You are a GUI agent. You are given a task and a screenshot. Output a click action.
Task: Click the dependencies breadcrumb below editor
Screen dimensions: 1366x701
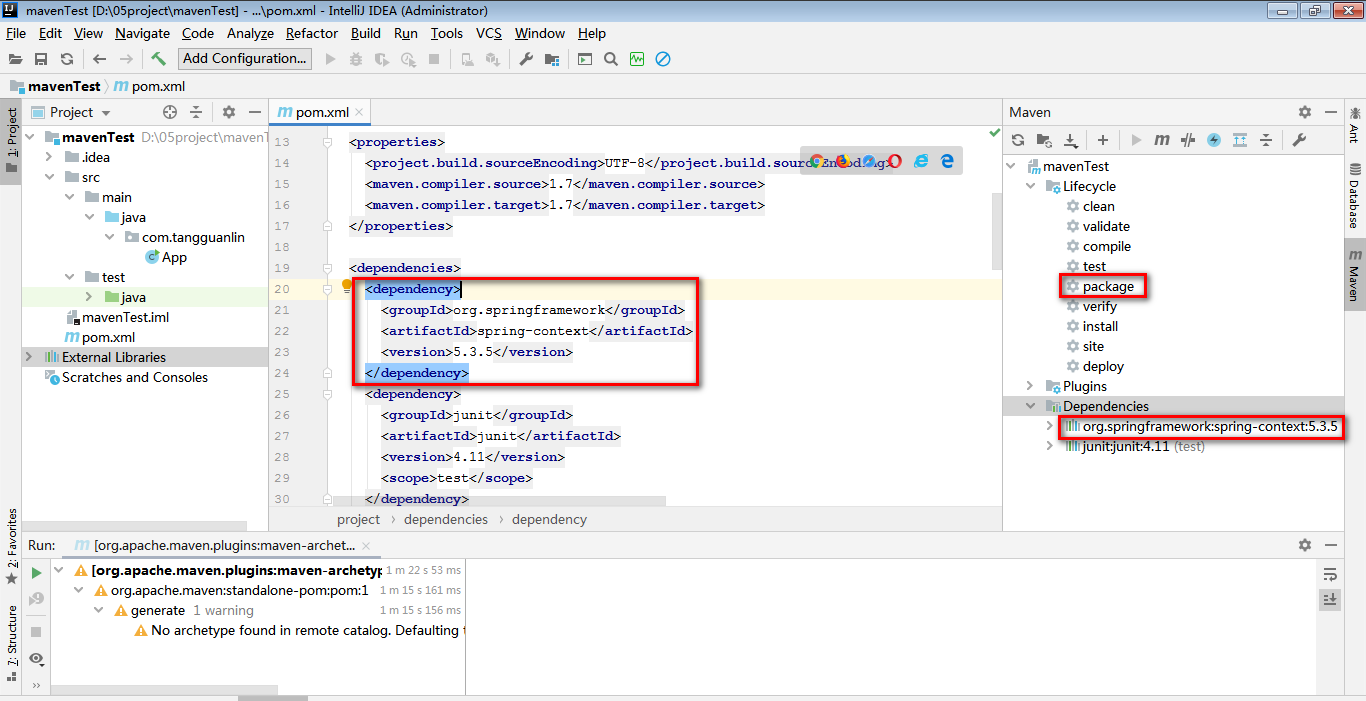pos(446,519)
